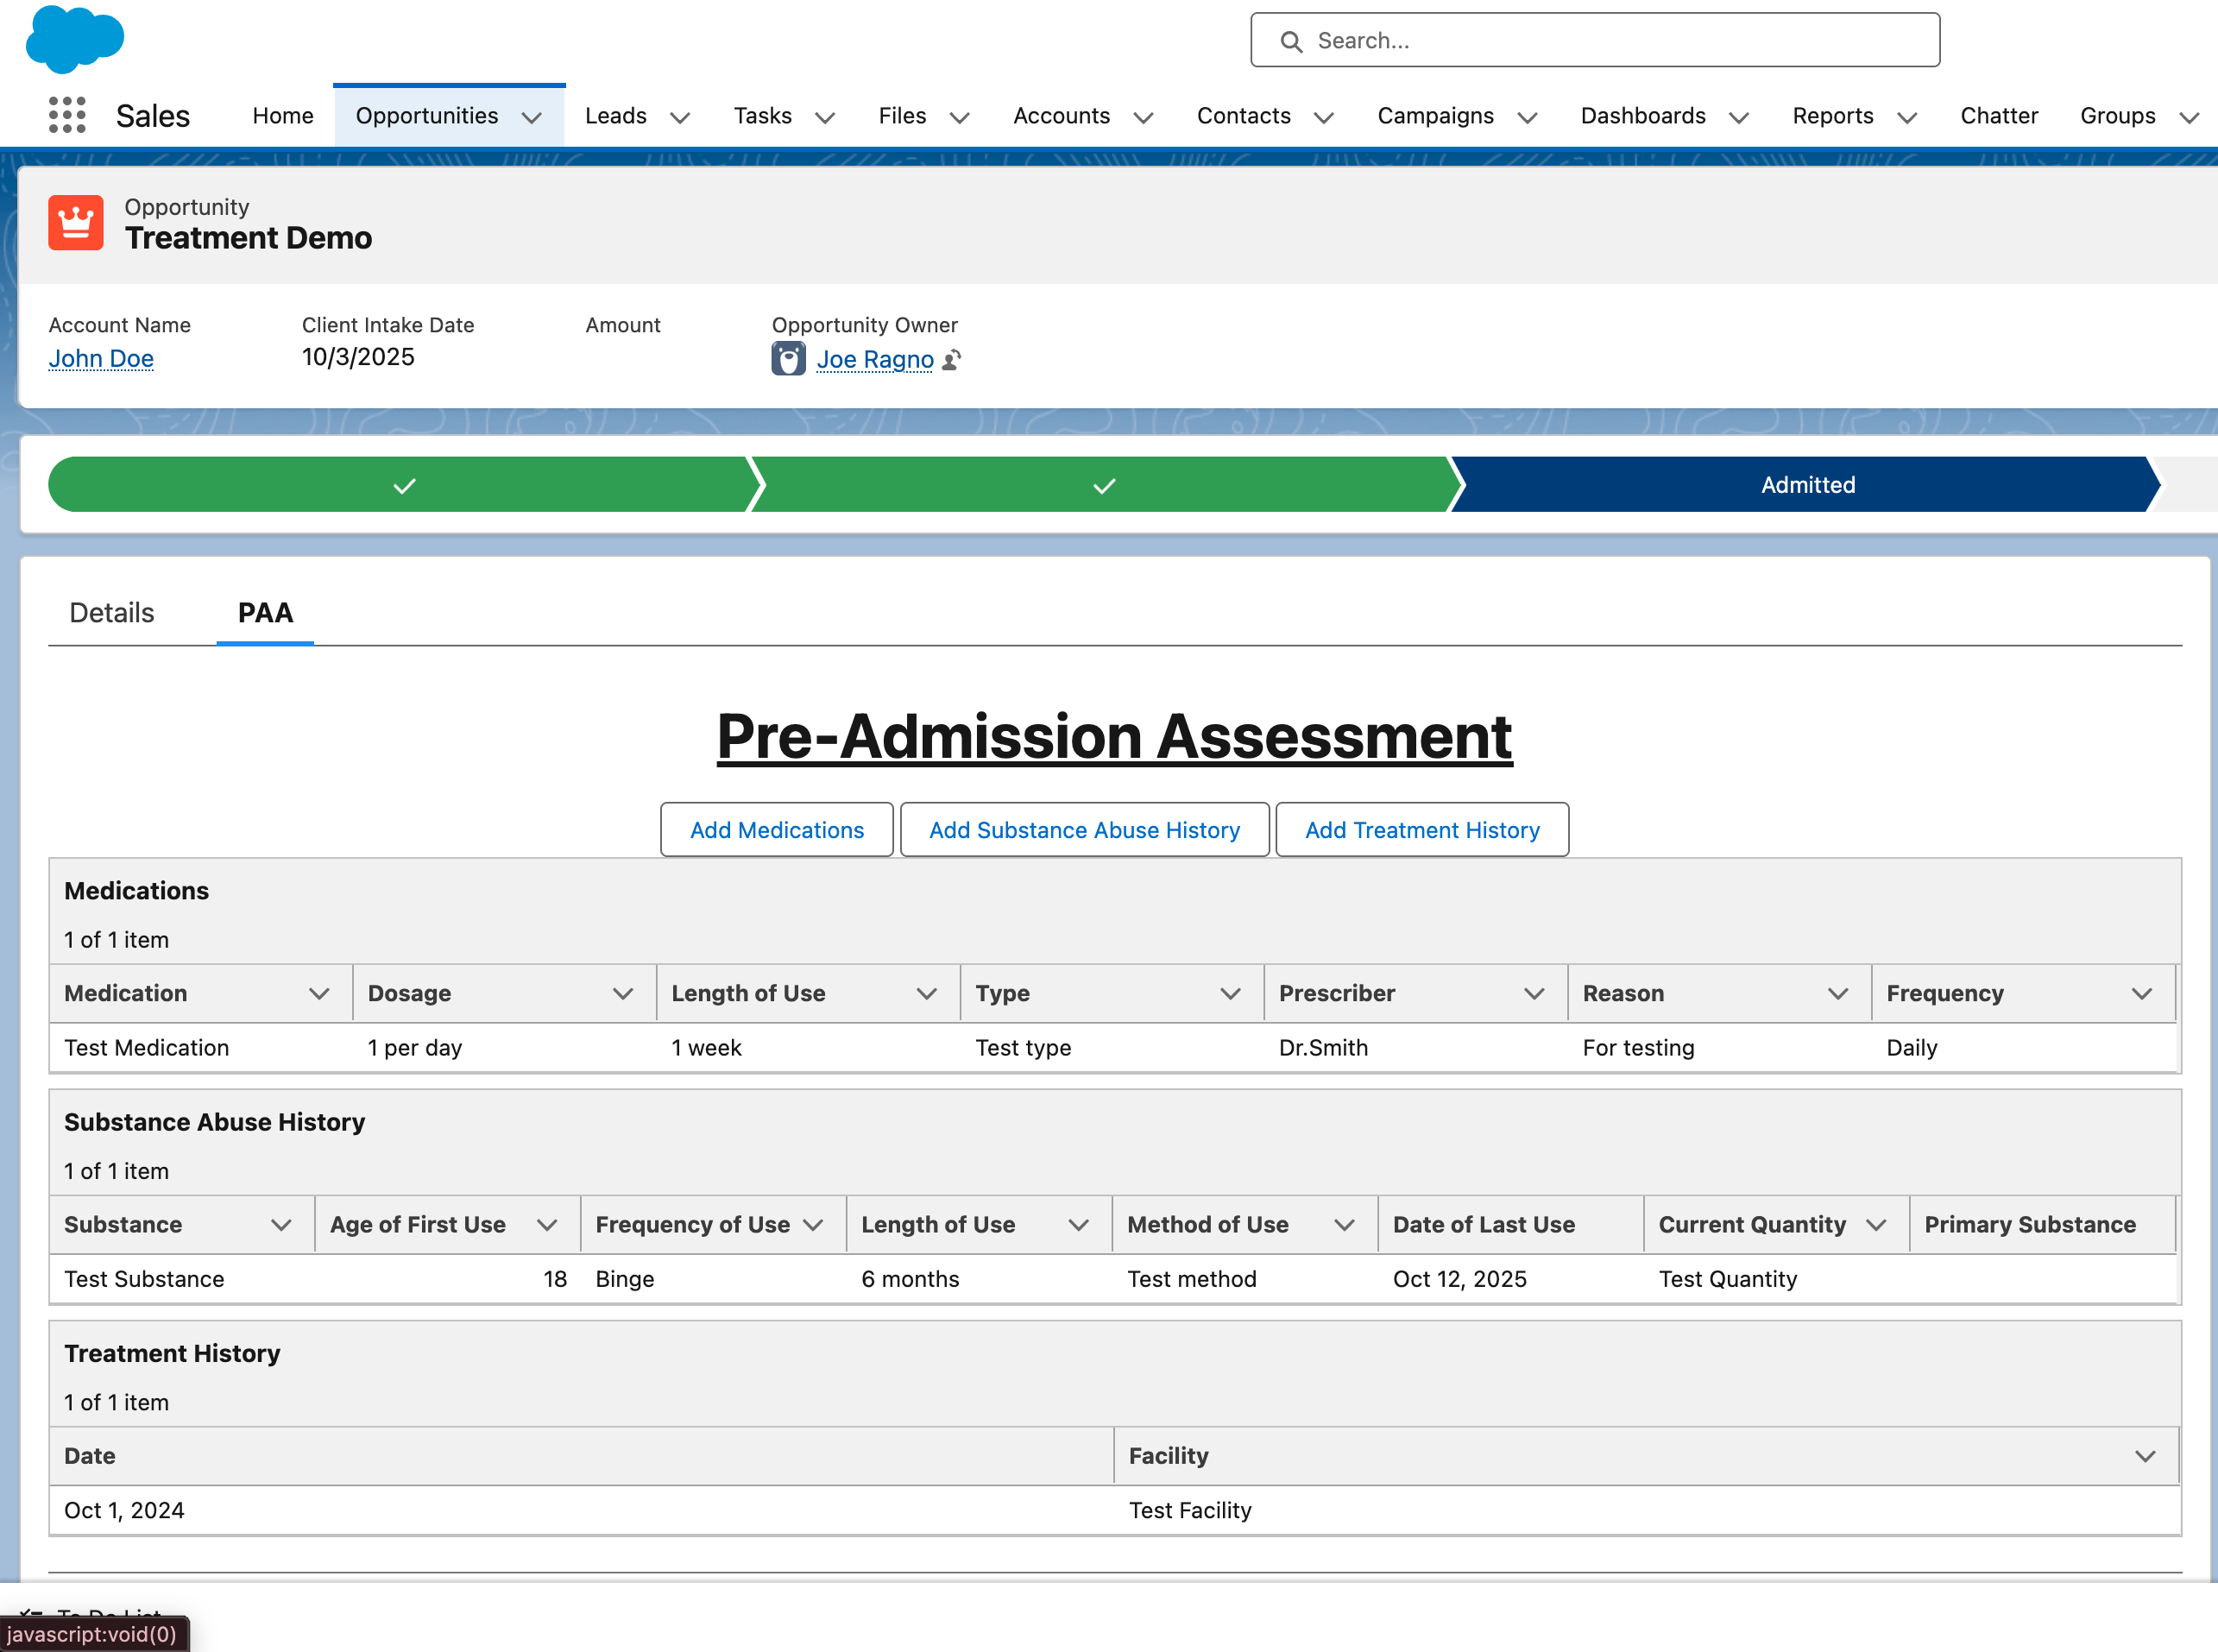2218x1652 pixels.
Task: Click second completed stage checkmark
Action: [1103, 485]
